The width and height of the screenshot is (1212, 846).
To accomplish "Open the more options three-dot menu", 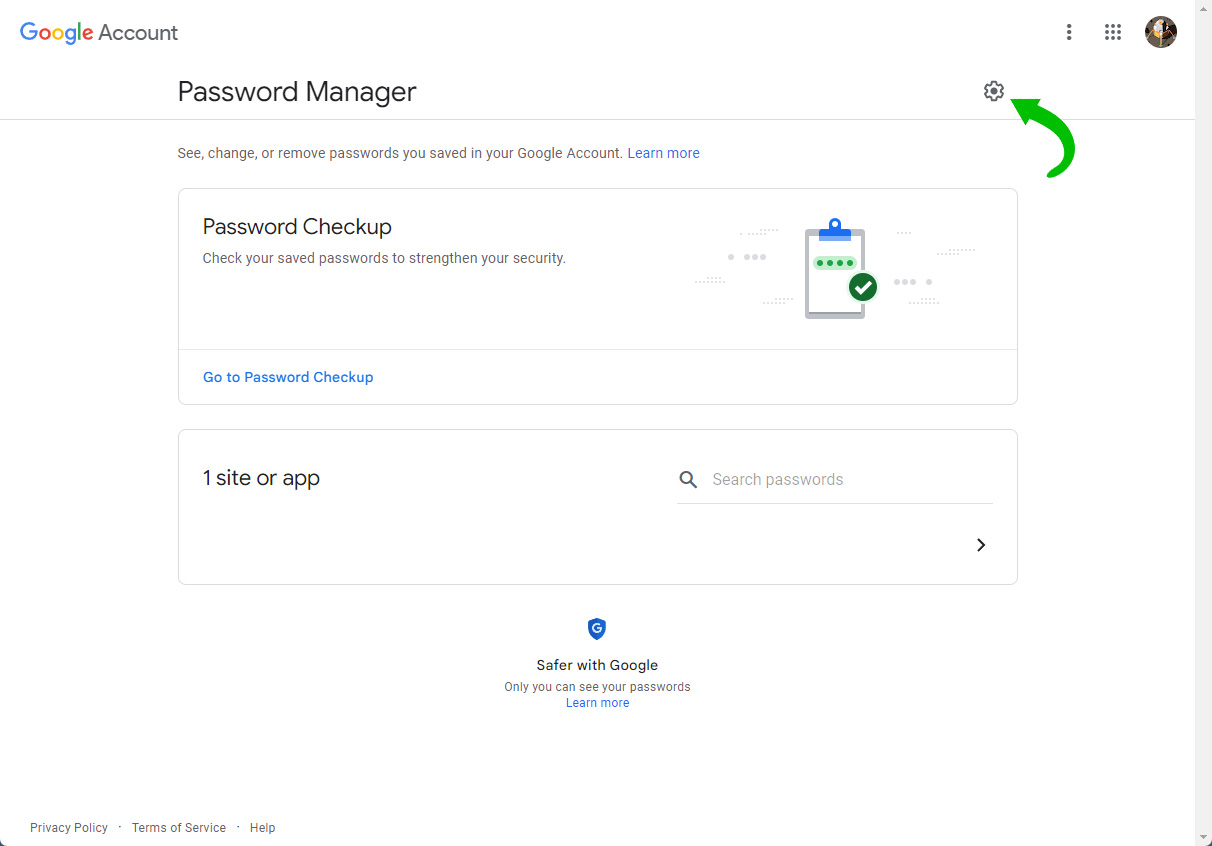I will (x=1069, y=31).
